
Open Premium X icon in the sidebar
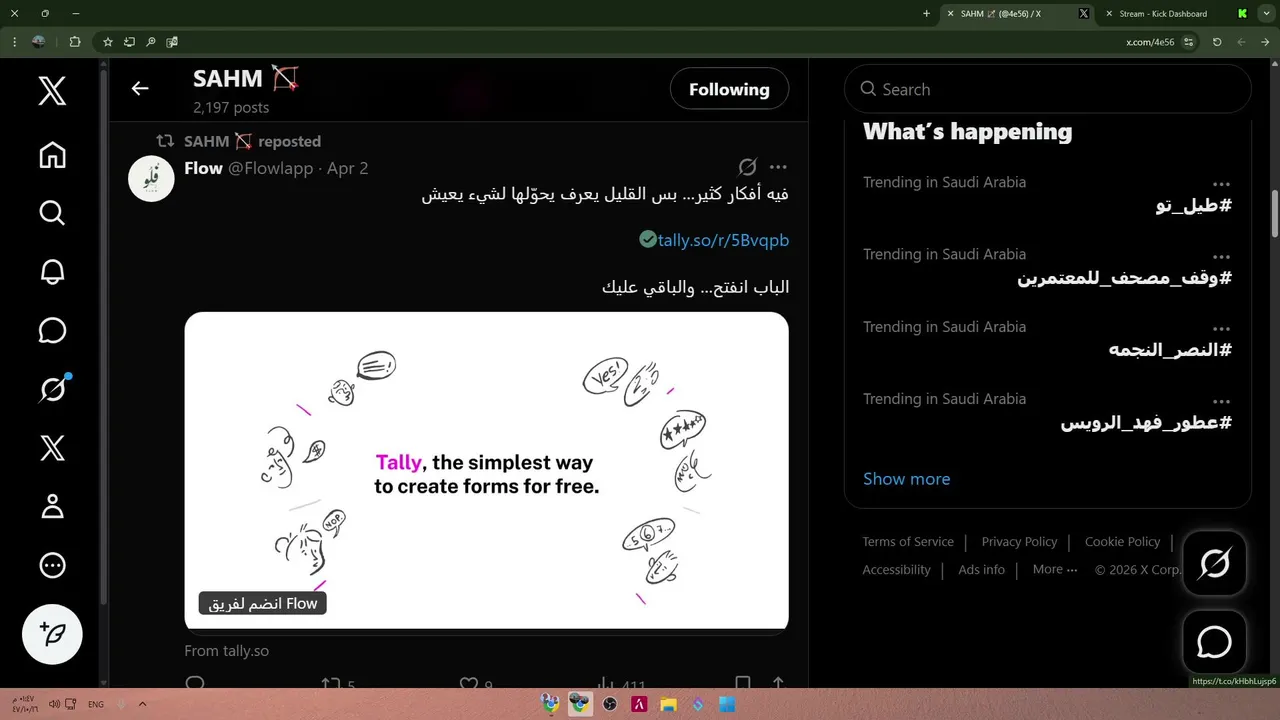point(52,448)
